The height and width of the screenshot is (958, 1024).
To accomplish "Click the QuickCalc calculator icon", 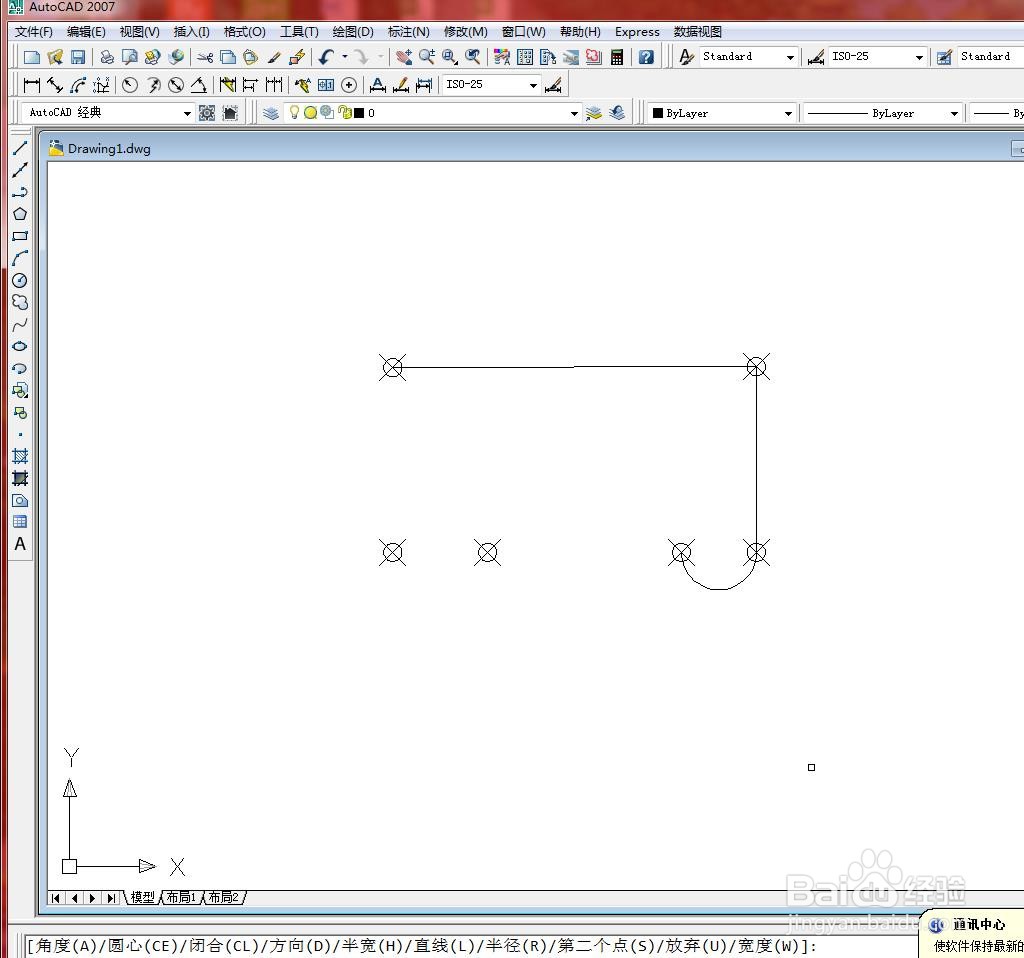I will pyautogui.click(x=617, y=57).
